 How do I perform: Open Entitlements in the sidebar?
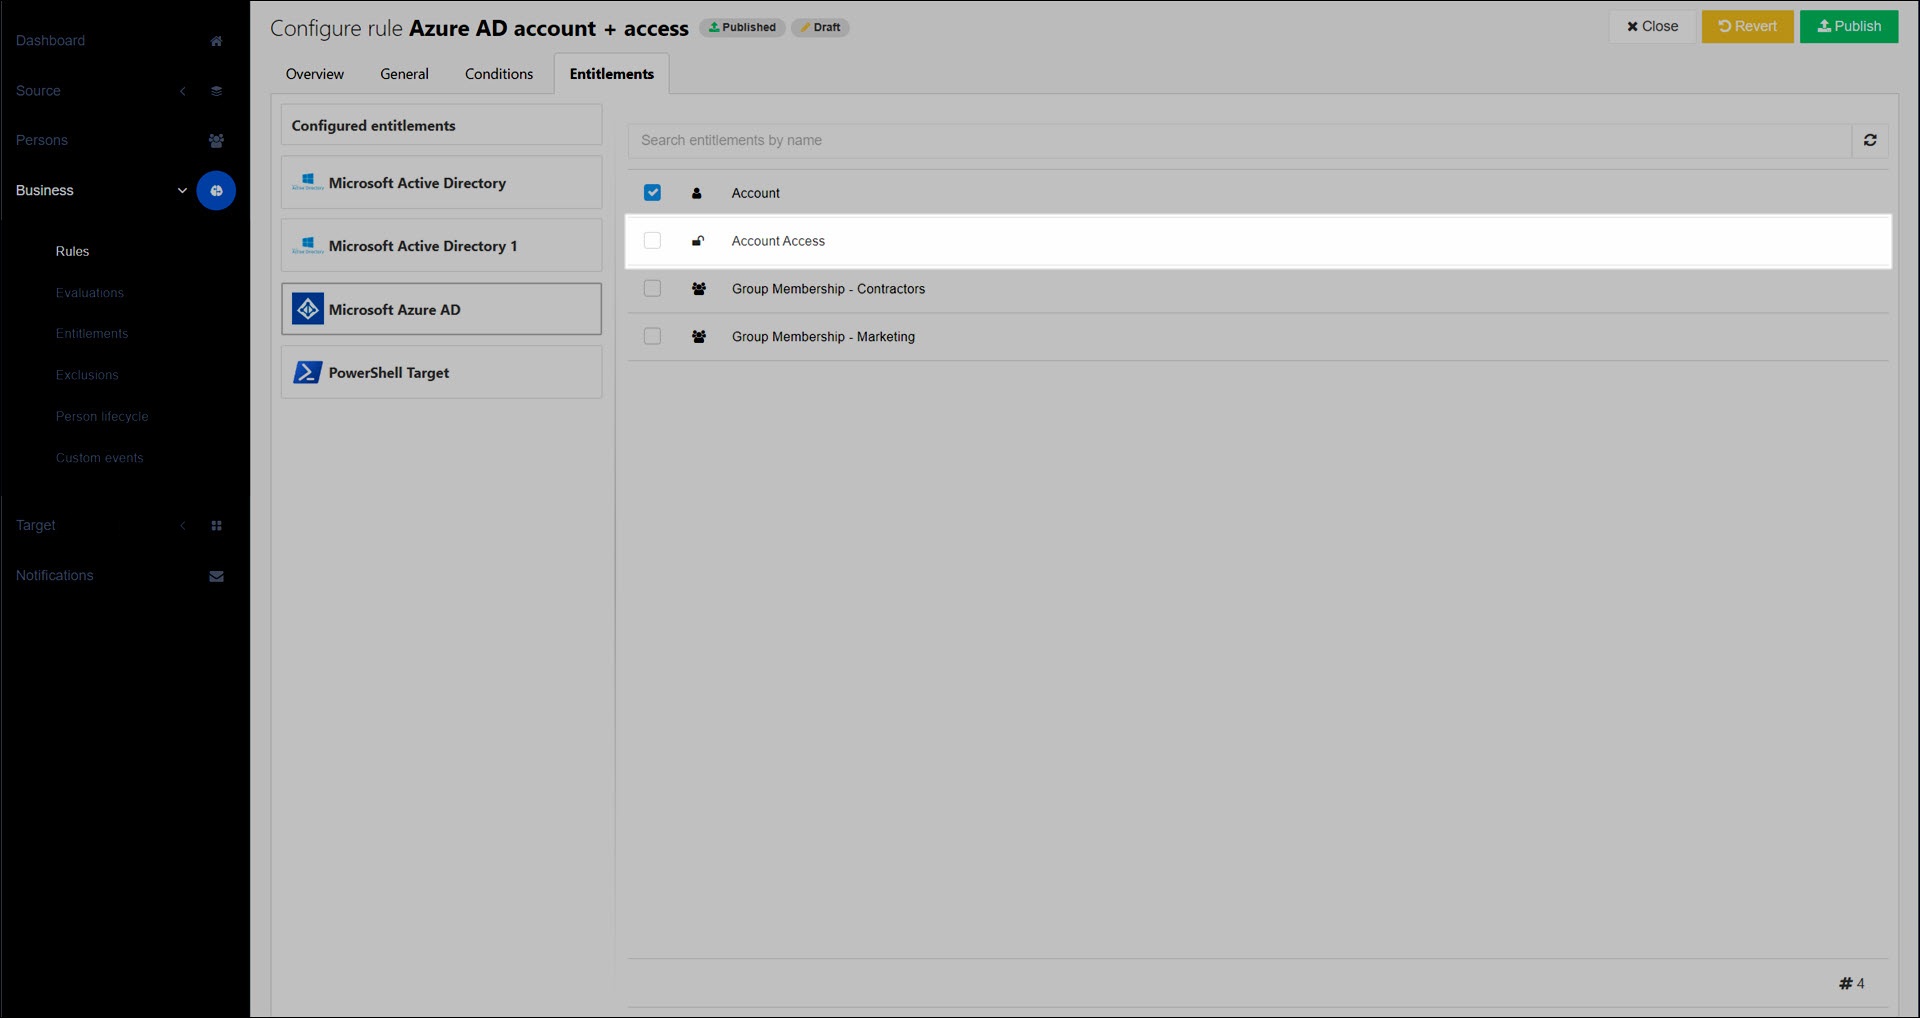tap(92, 334)
